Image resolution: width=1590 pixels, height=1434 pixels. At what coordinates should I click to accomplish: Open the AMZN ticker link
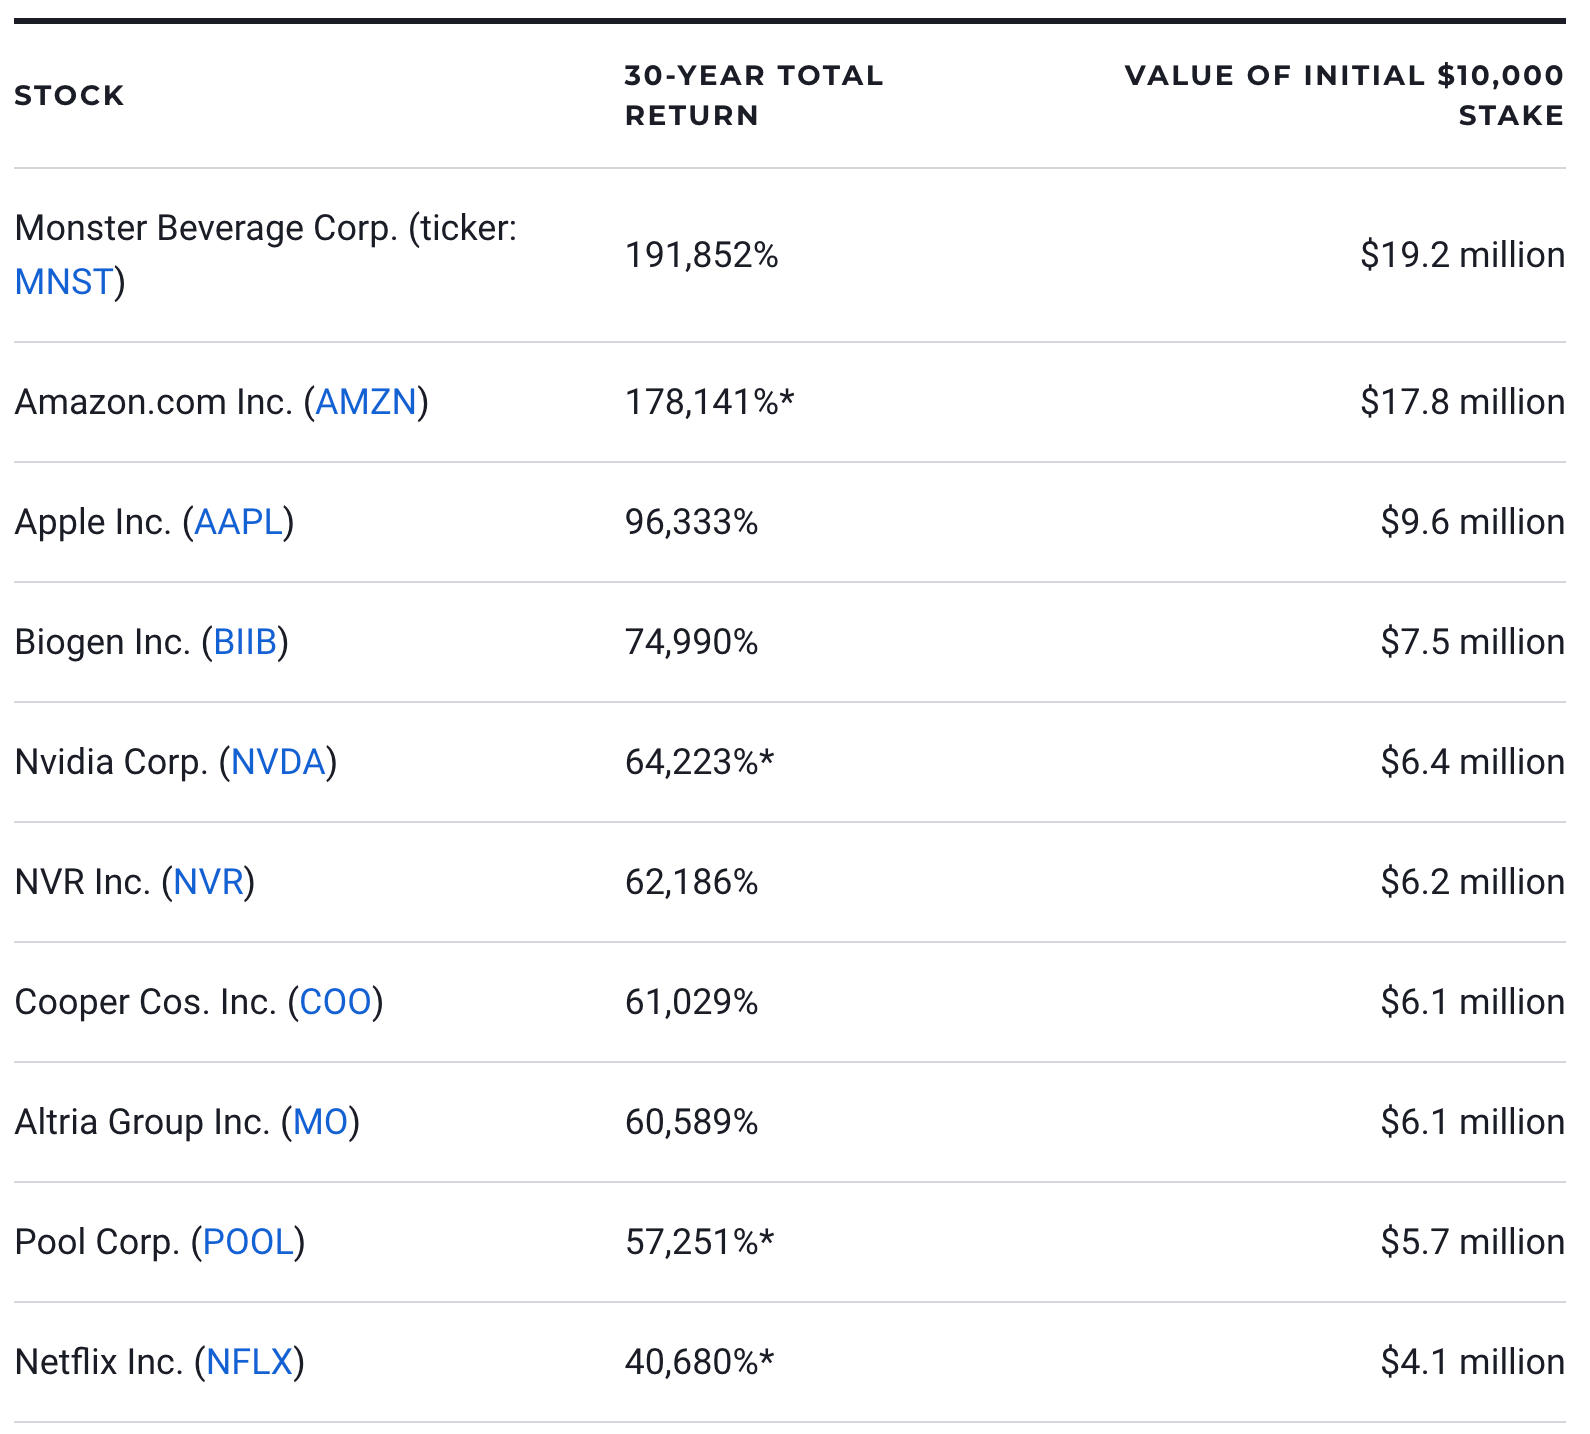pyautogui.click(x=366, y=402)
